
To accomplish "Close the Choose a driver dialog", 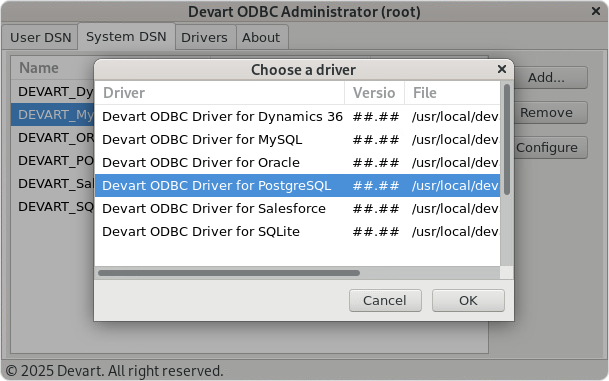I will (502, 69).
